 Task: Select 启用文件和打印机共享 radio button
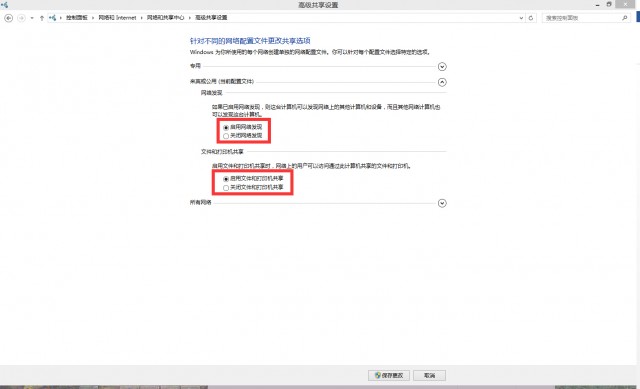click(x=226, y=179)
